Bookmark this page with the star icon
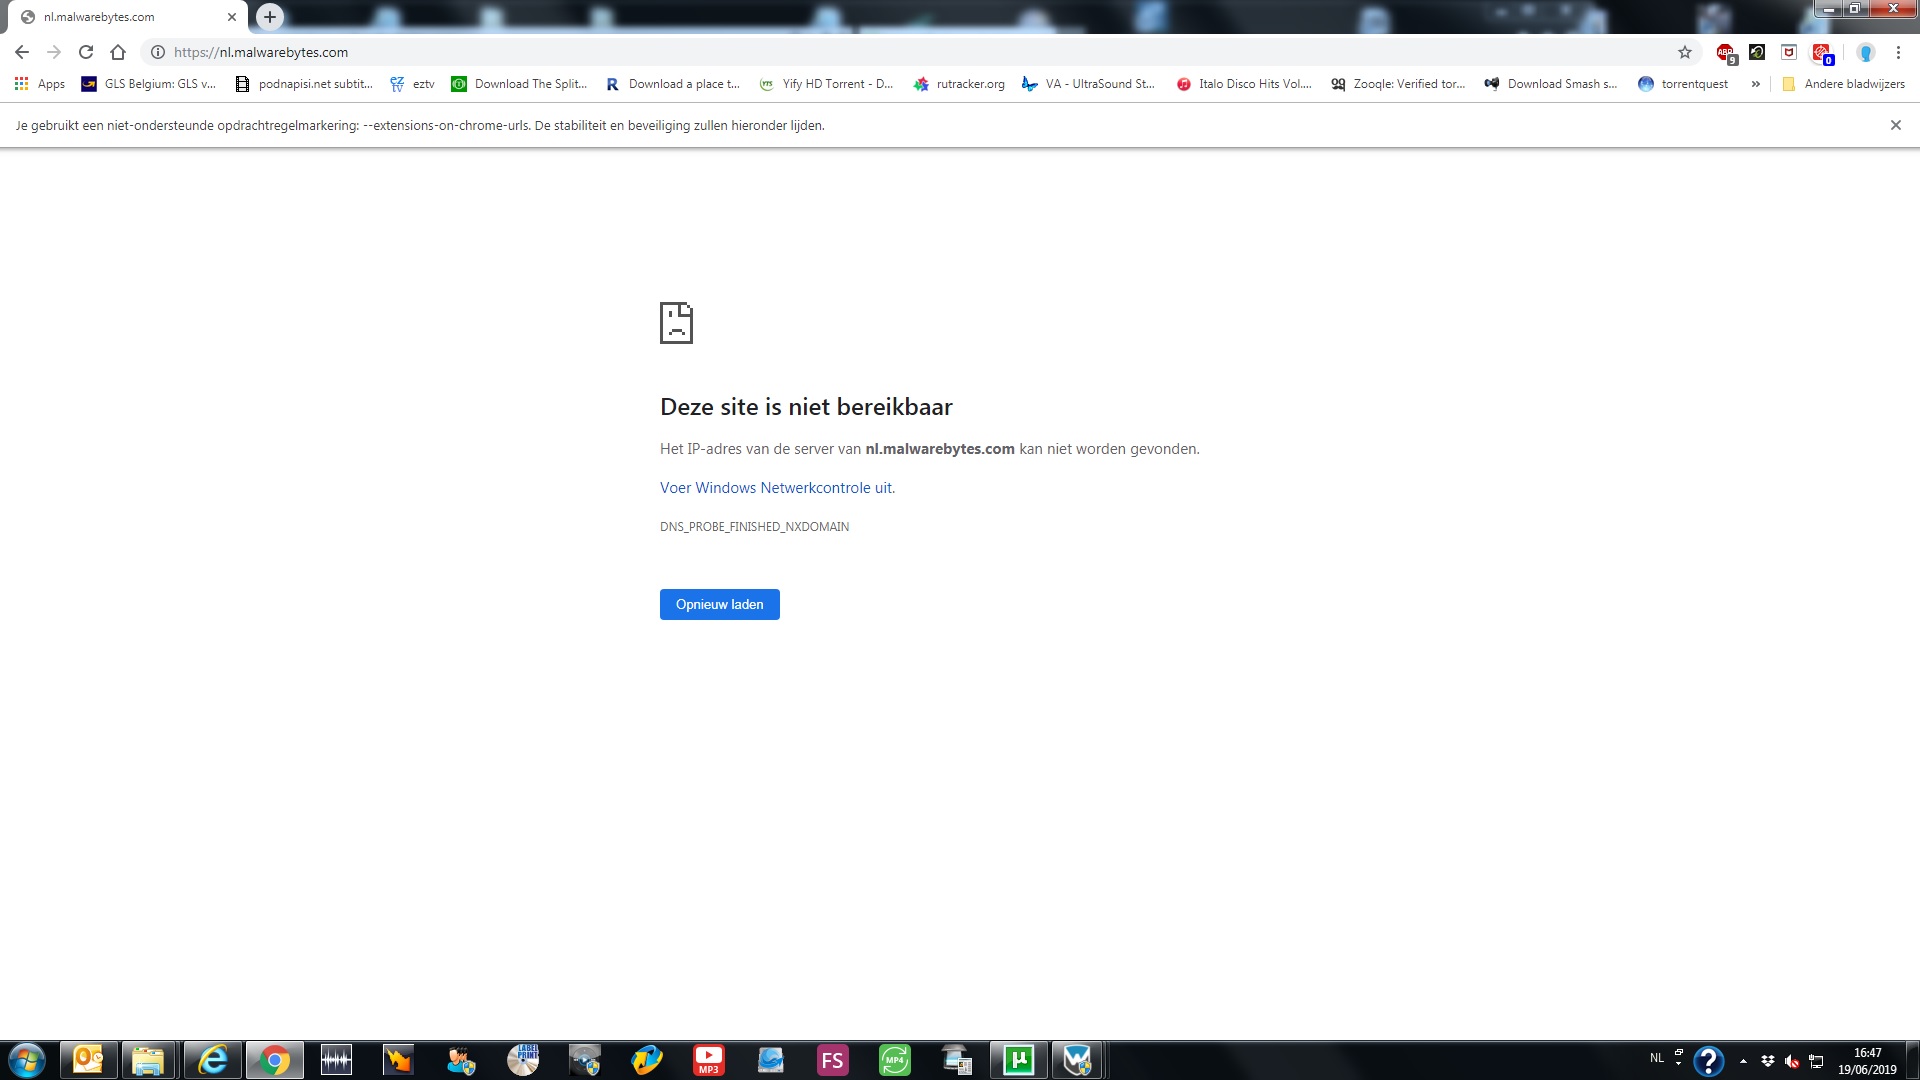The image size is (1920, 1080). (x=1684, y=52)
